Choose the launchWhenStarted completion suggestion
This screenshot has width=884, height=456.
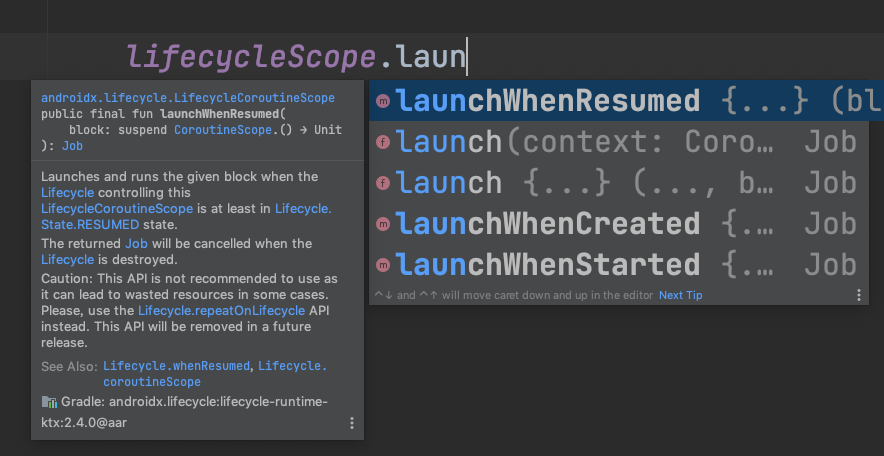click(548, 265)
